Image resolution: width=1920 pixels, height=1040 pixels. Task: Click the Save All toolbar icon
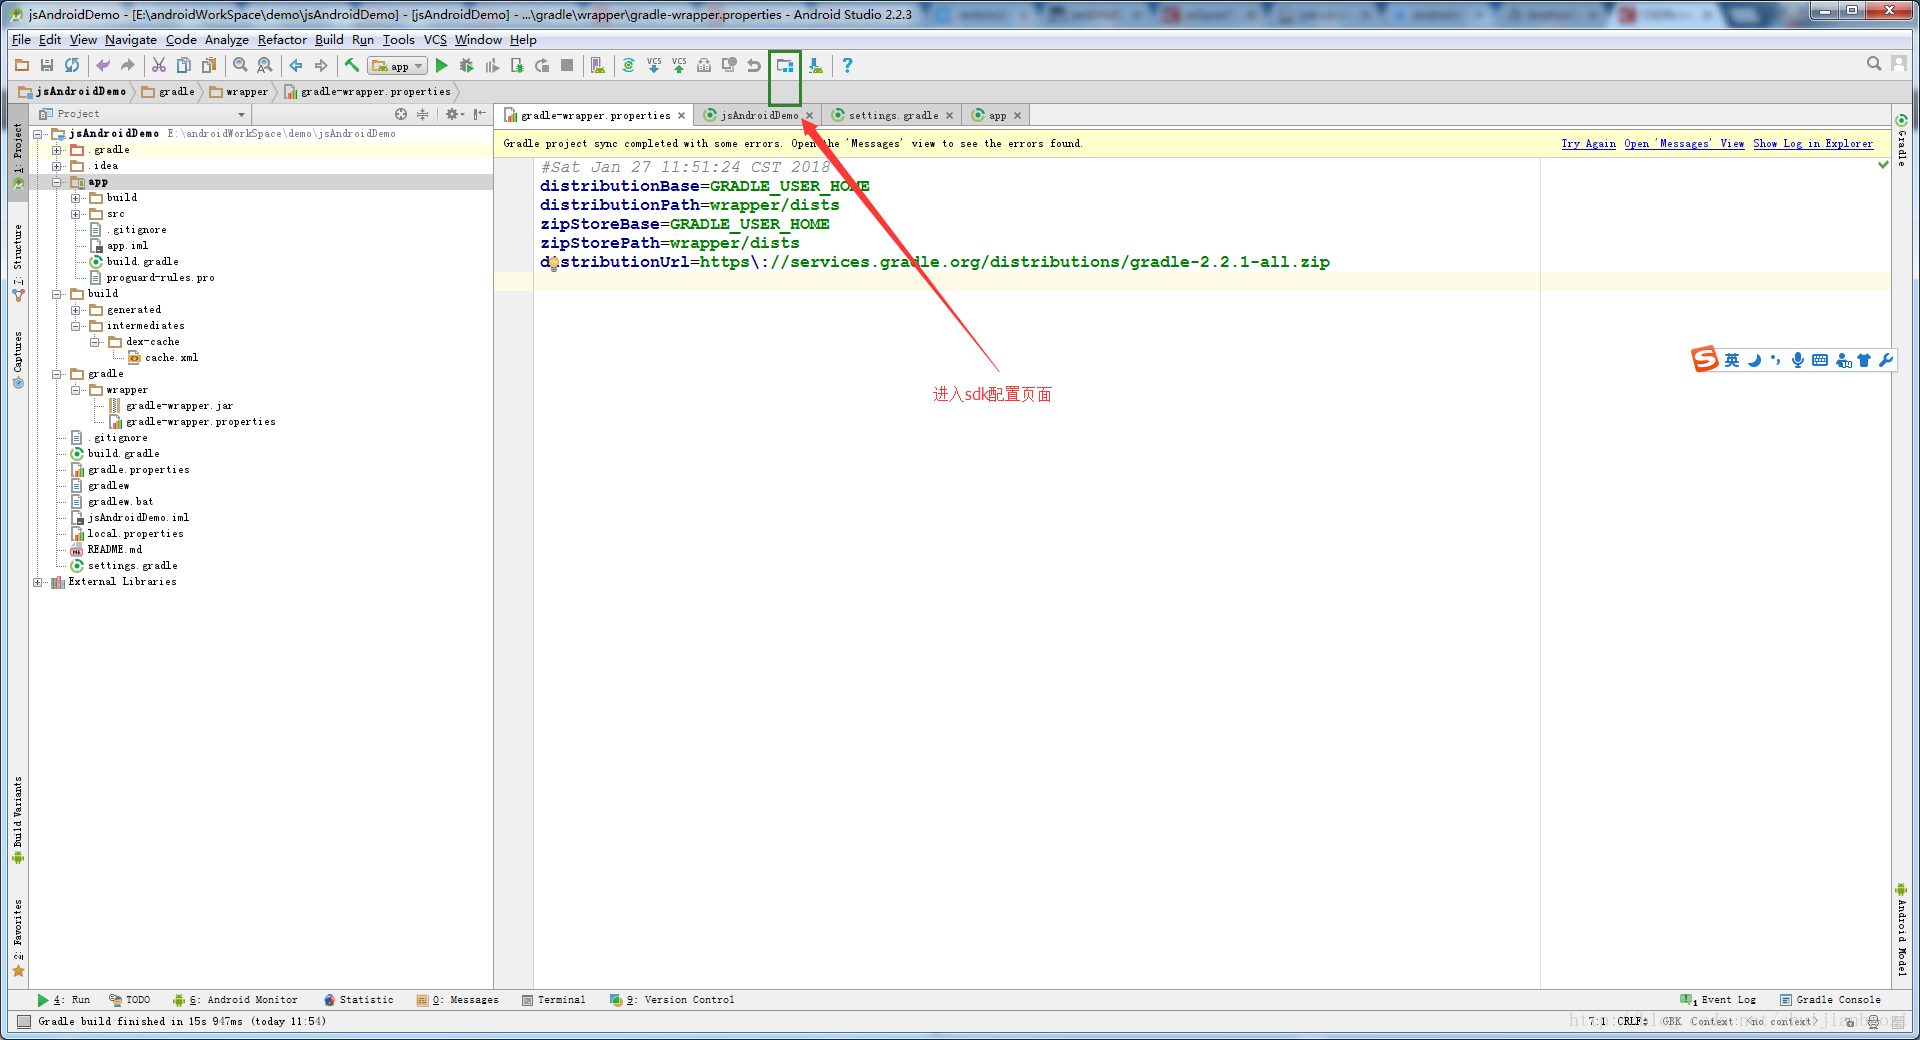pos(47,65)
